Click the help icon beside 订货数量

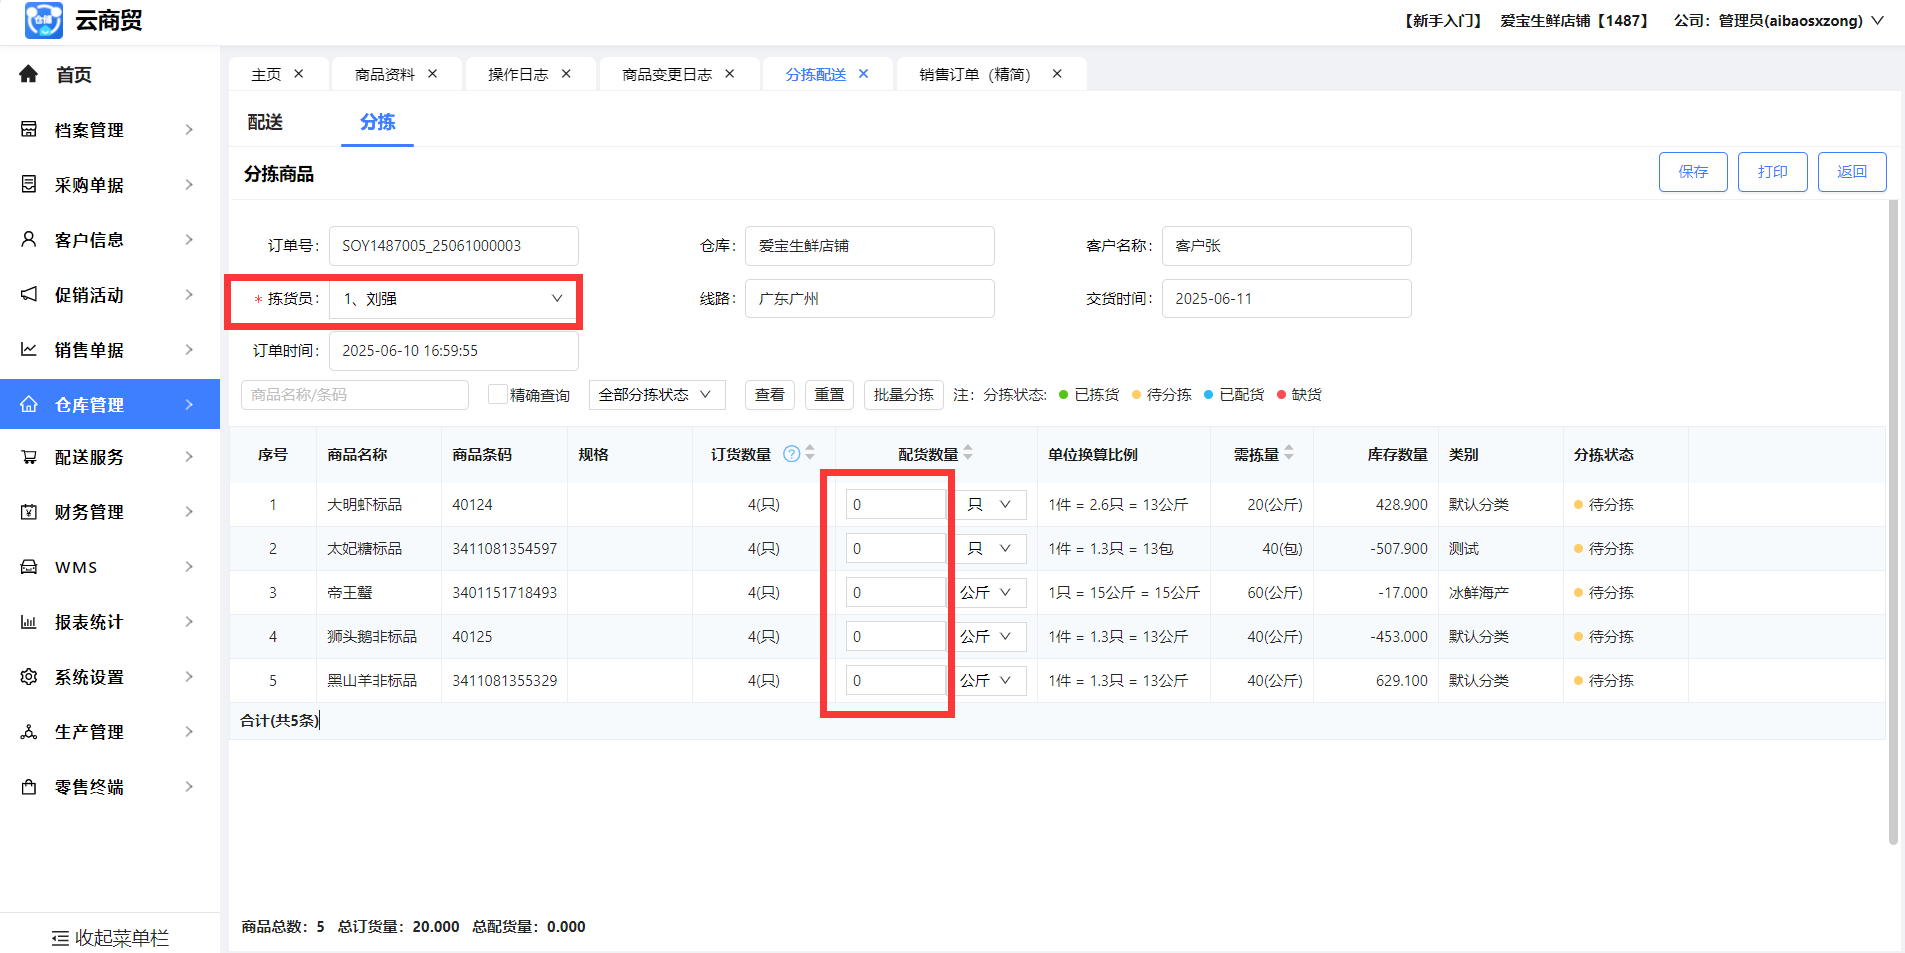point(791,454)
